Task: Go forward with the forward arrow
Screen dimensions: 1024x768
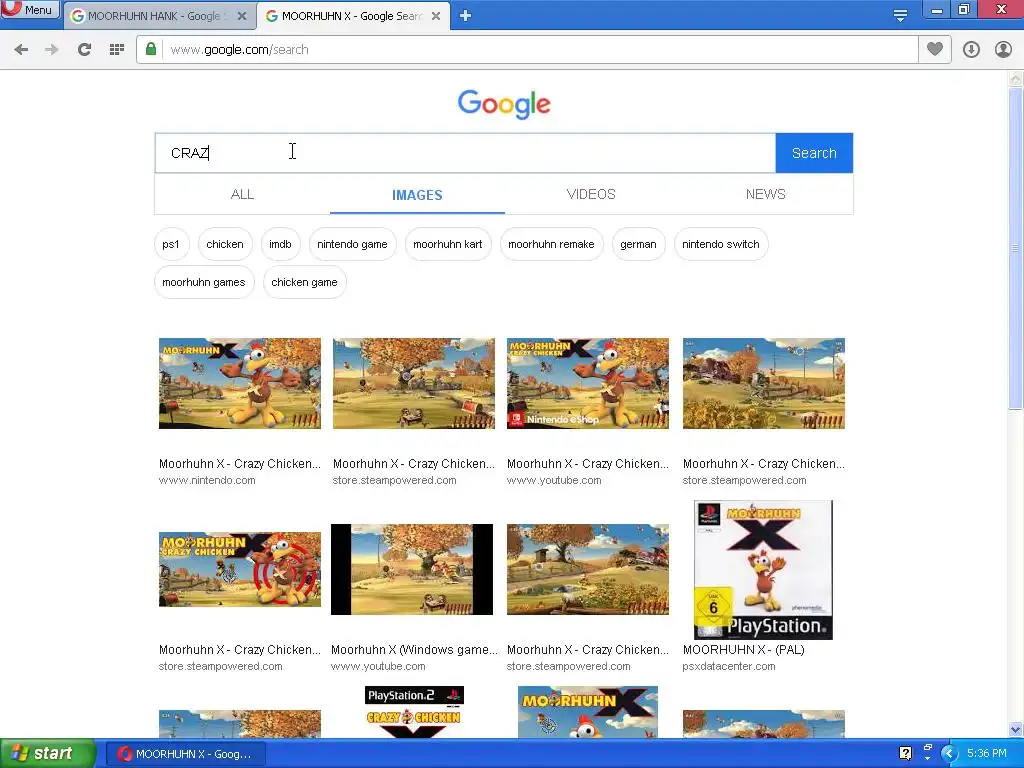Action: coord(52,50)
